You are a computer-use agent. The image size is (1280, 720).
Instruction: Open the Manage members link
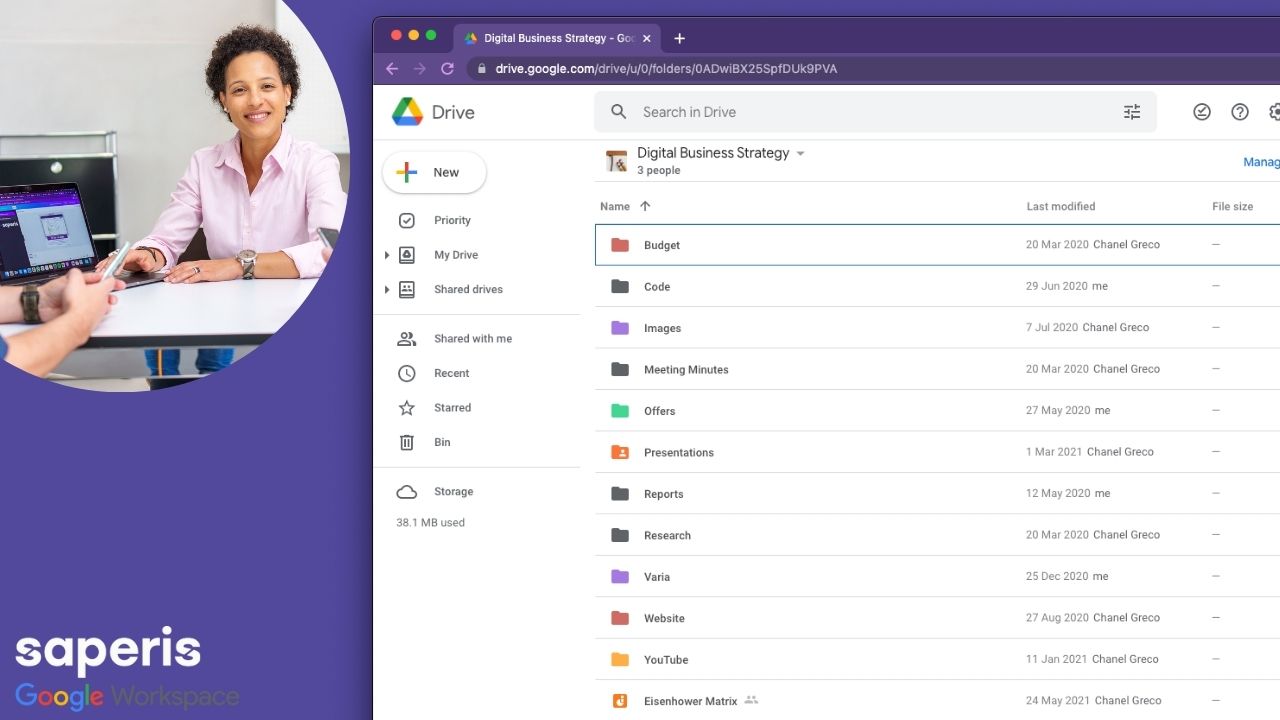(1261, 162)
